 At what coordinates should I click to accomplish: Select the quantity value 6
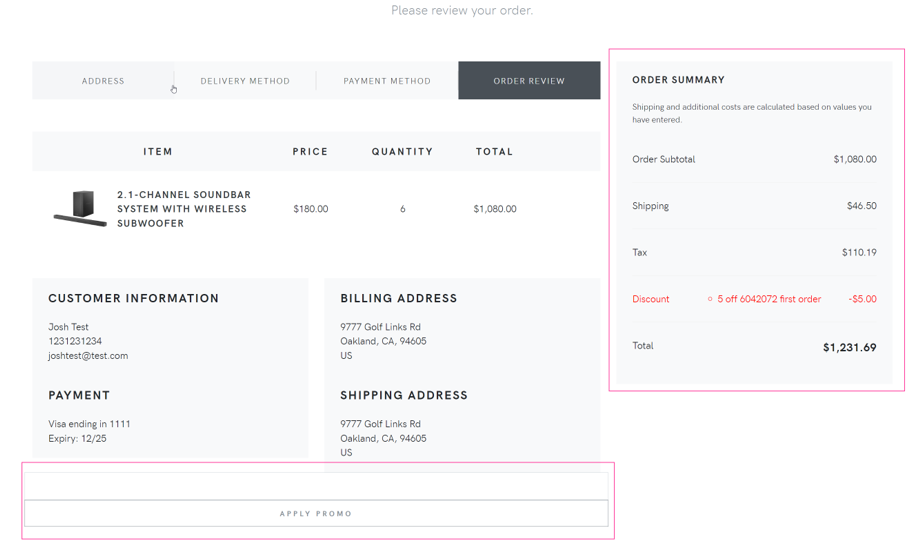[x=402, y=209]
